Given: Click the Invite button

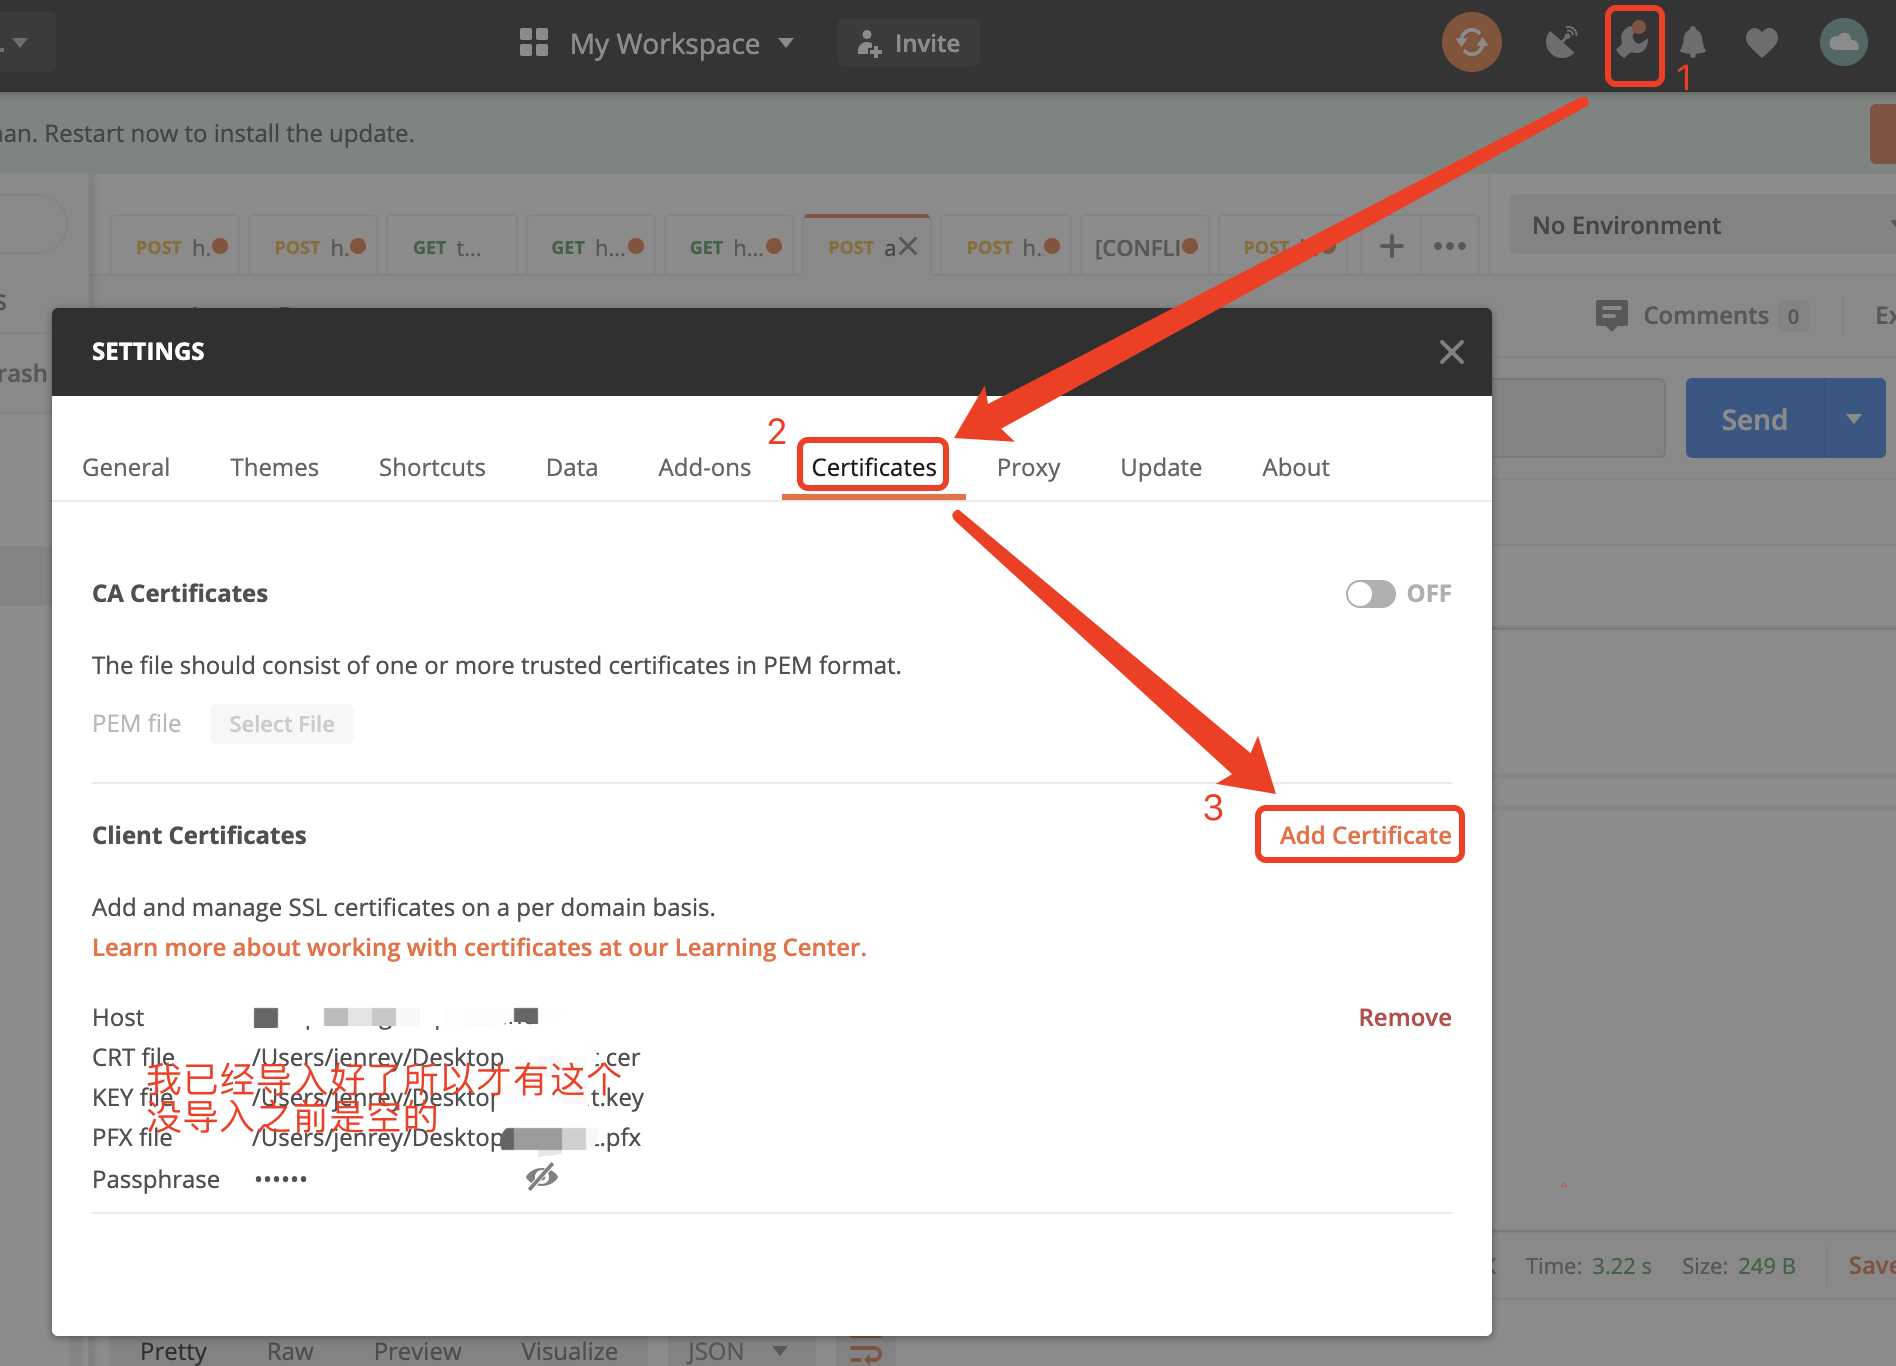Looking at the screenshot, I should click(909, 43).
